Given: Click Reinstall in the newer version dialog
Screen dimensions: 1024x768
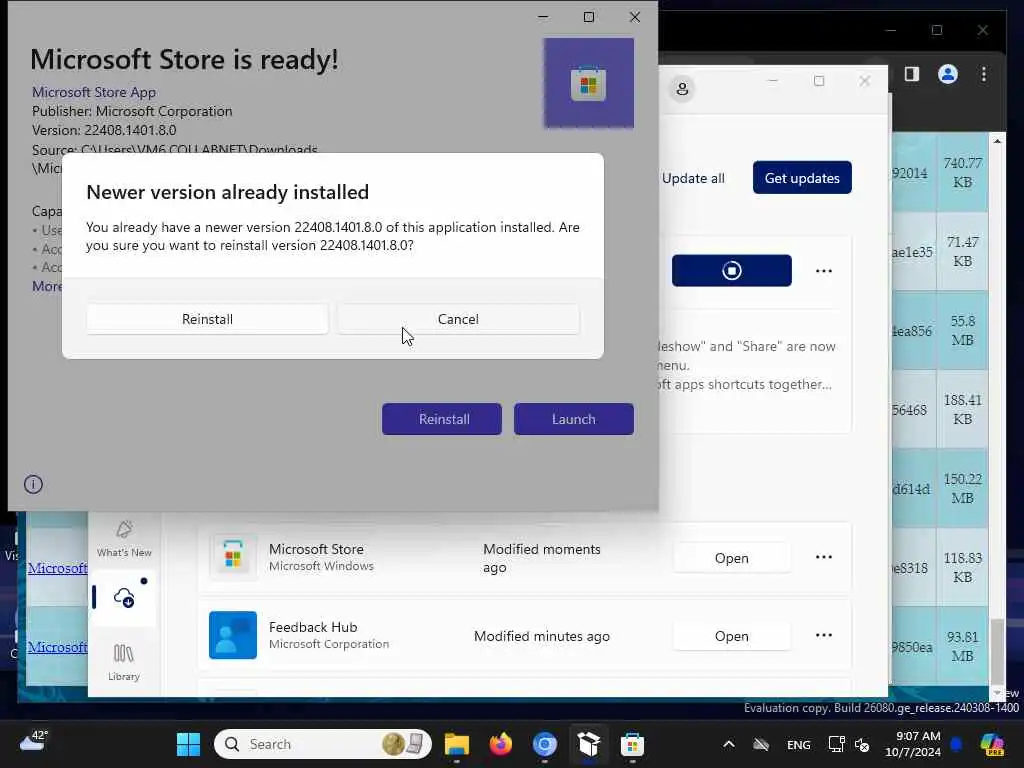Looking at the screenshot, I should coord(207,319).
